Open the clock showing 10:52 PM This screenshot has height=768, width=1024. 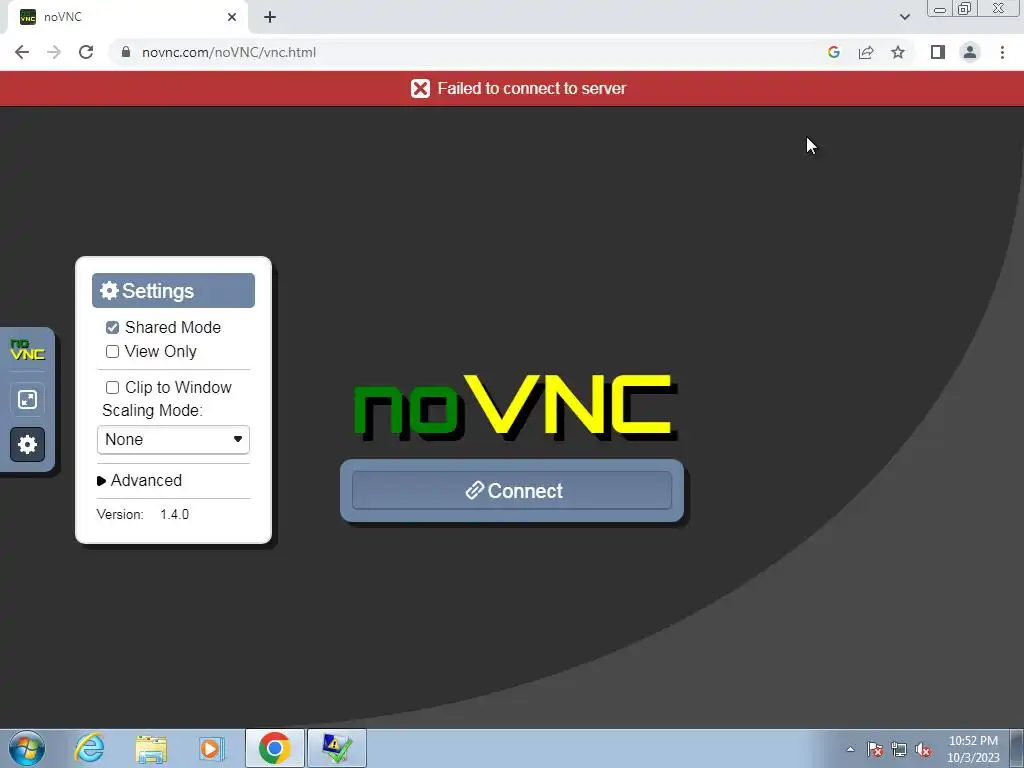point(973,749)
